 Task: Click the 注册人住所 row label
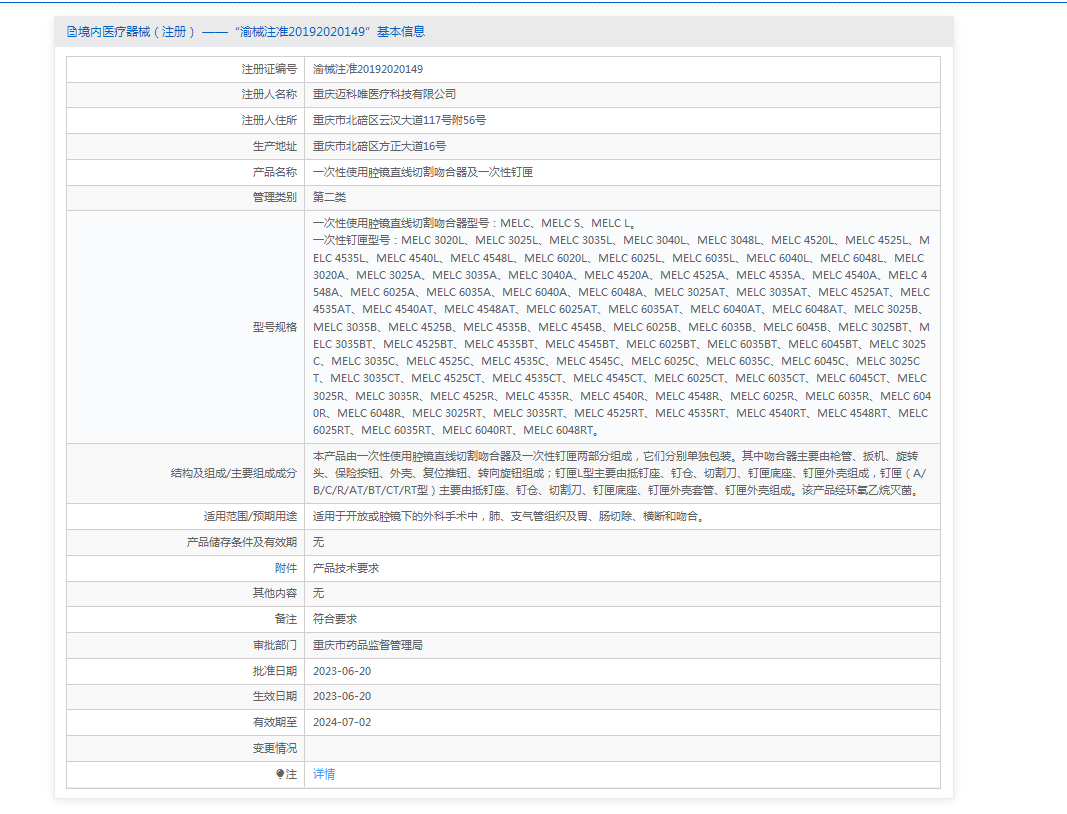pos(269,120)
